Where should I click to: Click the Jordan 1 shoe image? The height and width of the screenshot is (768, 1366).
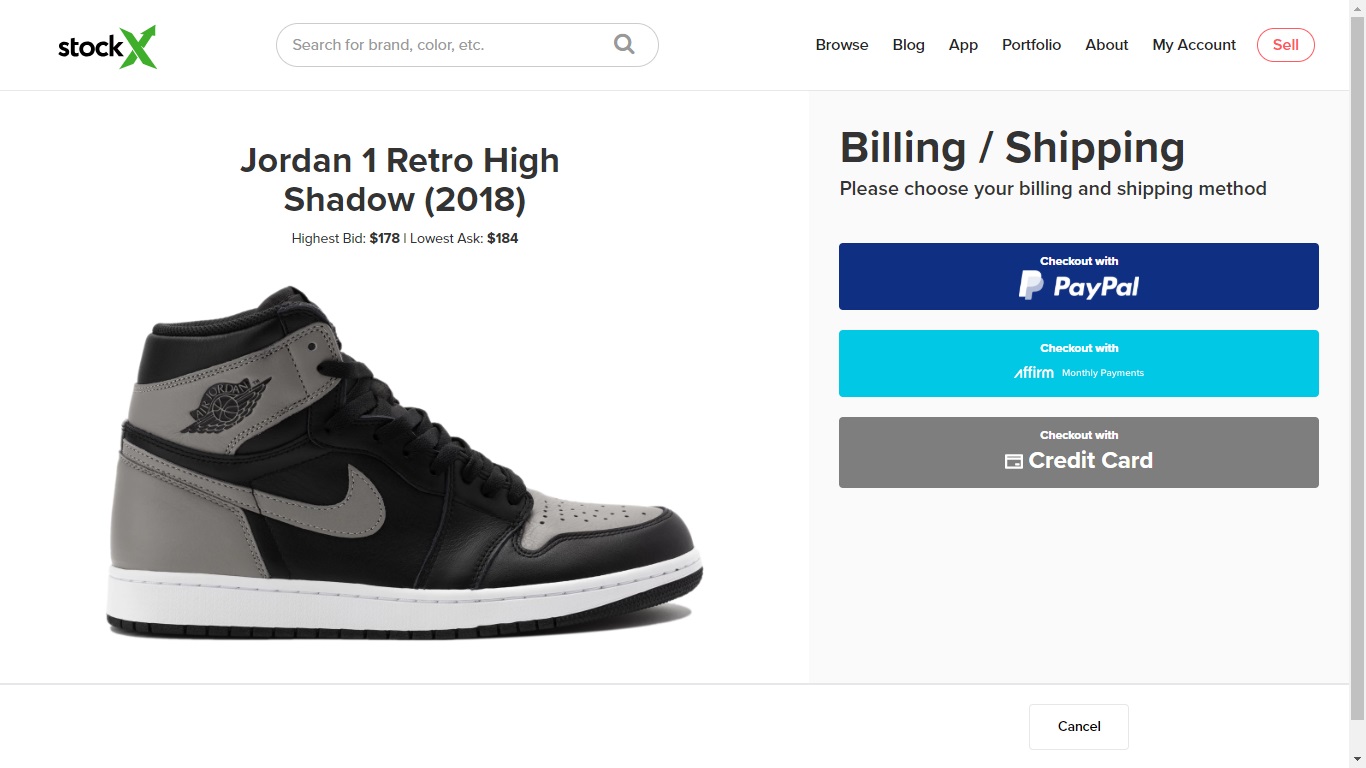pos(404,465)
